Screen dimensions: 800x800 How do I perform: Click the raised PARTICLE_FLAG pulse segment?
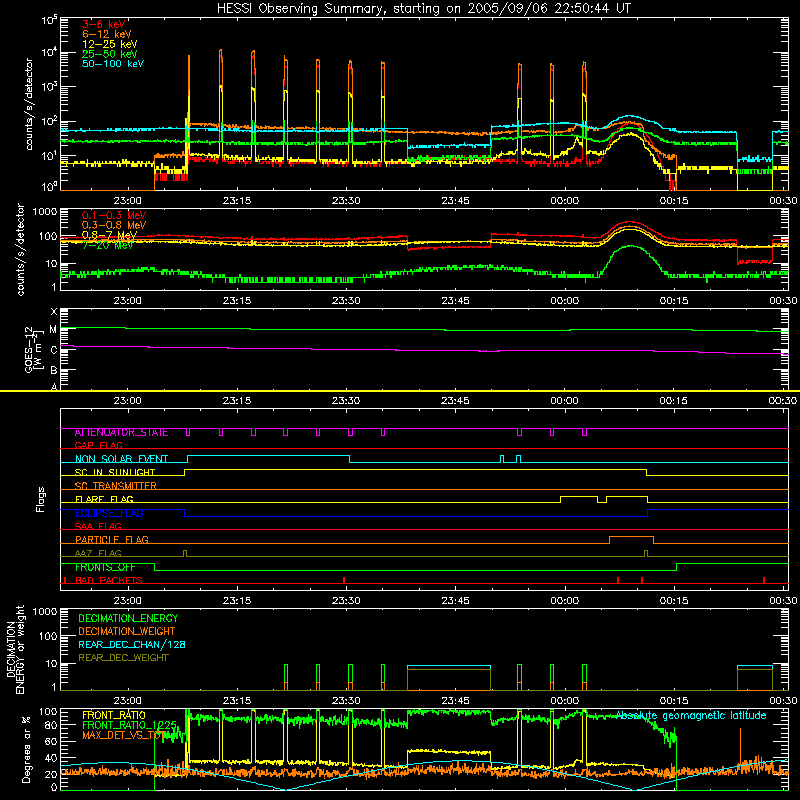point(632,537)
